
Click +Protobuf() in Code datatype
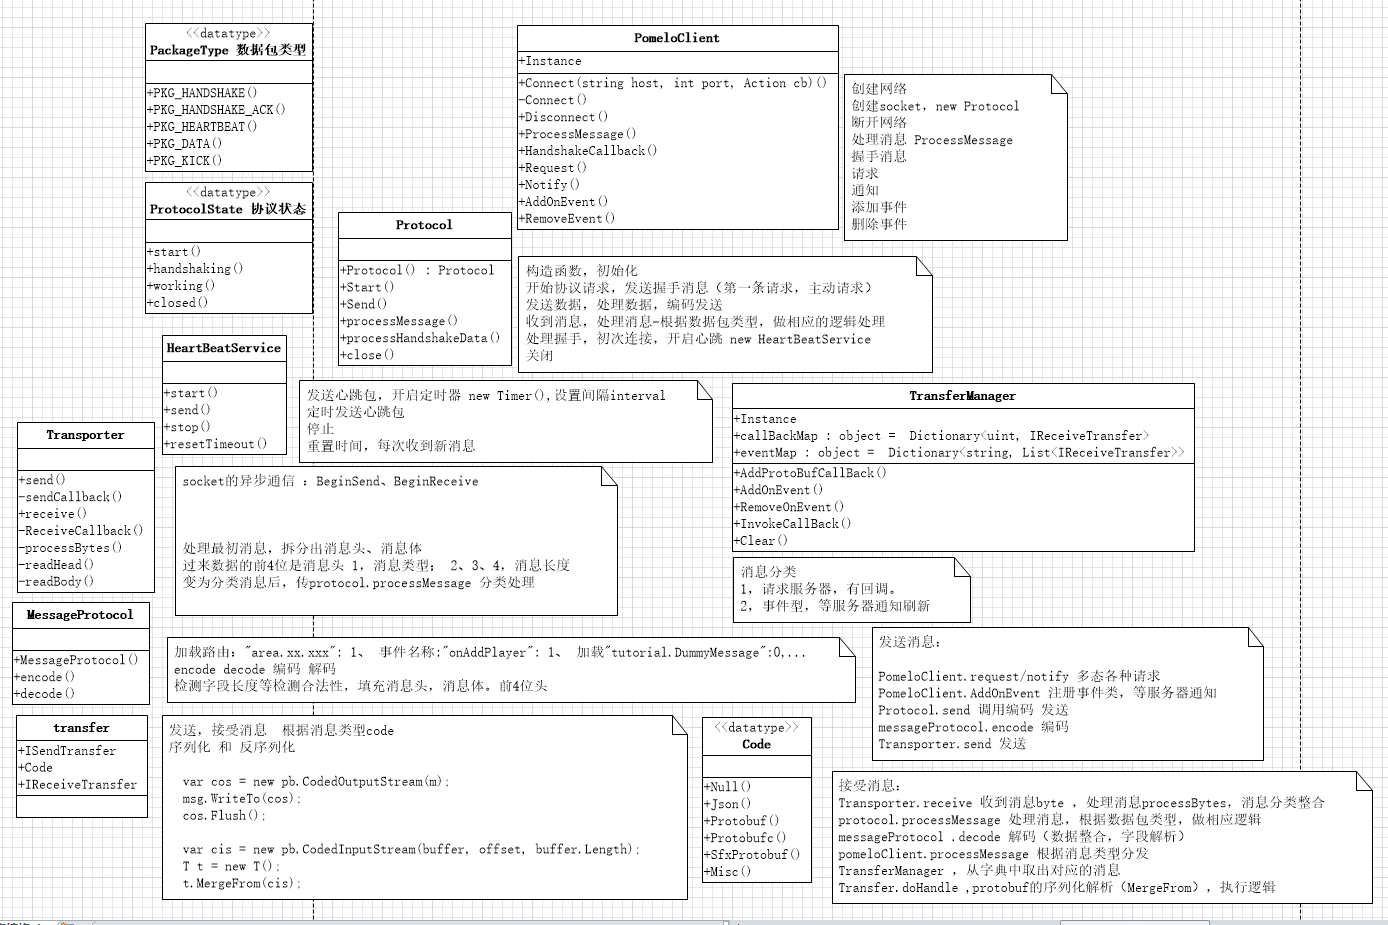[x=743, y=821]
